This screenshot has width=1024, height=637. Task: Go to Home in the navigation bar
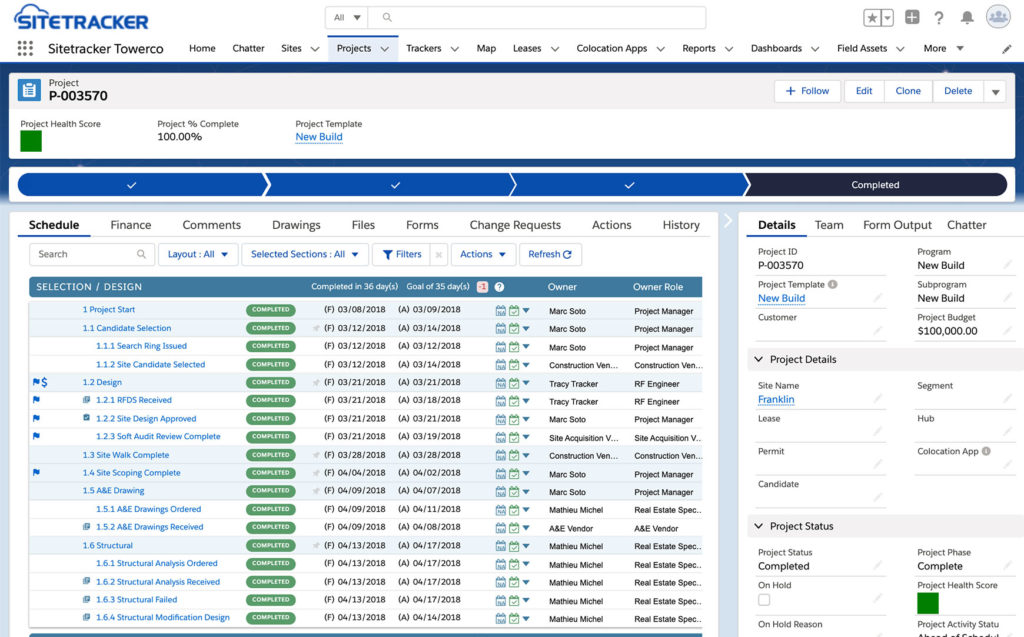(x=202, y=48)
